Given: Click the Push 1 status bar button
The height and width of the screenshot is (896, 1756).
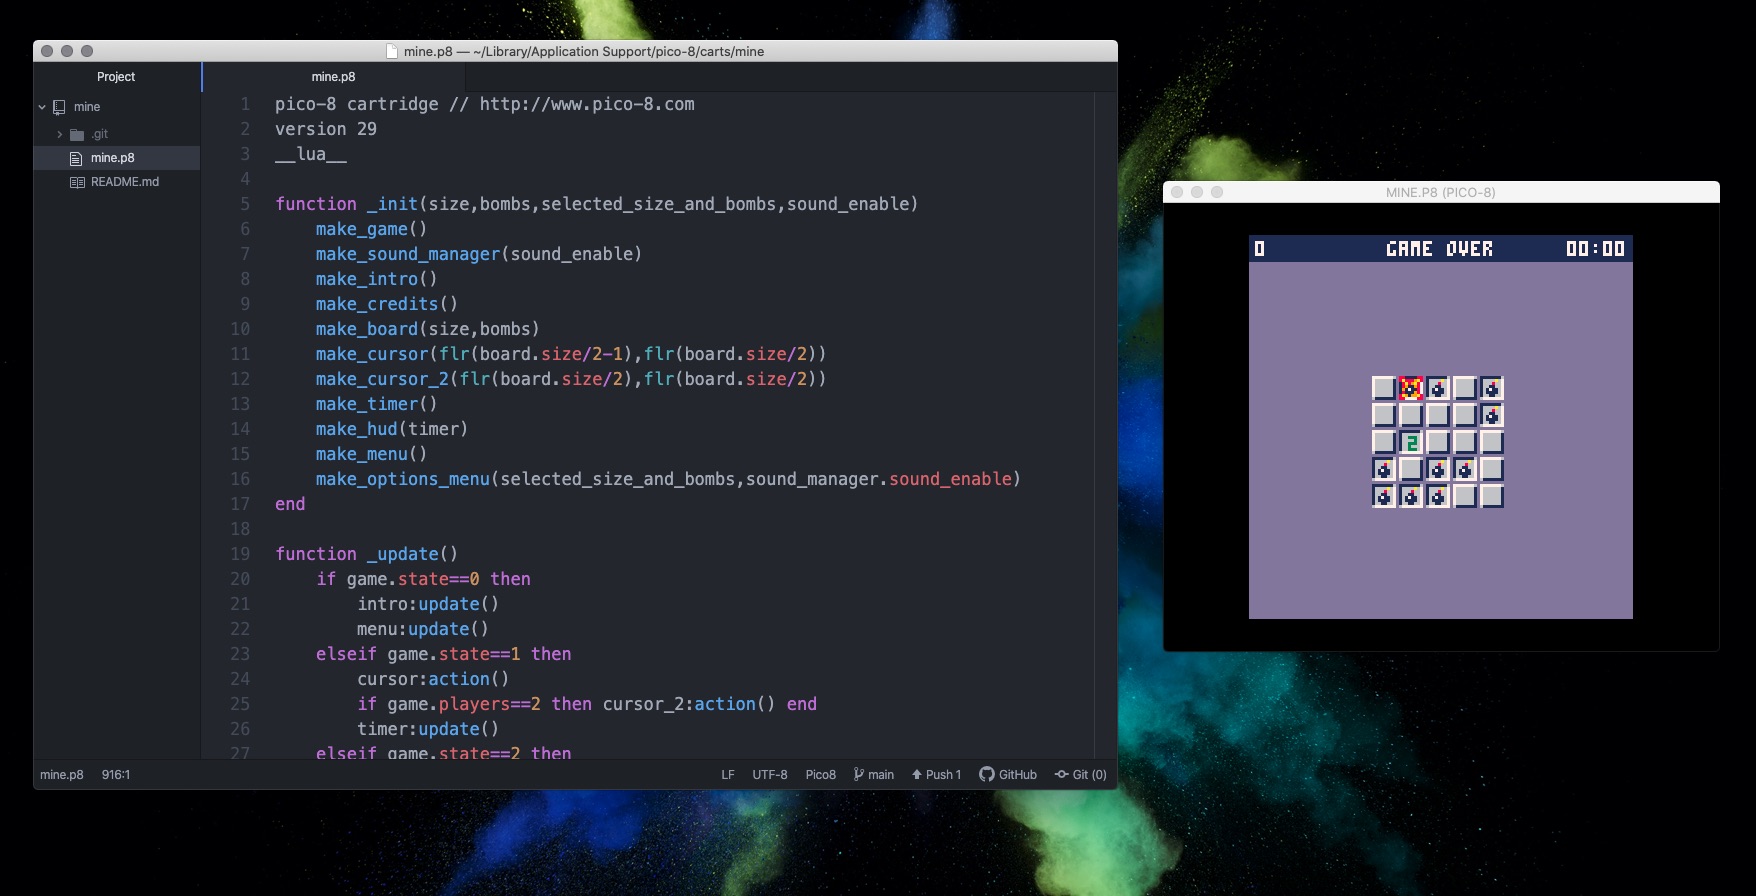Looking at the screenshot, I should tap(936, 774).
